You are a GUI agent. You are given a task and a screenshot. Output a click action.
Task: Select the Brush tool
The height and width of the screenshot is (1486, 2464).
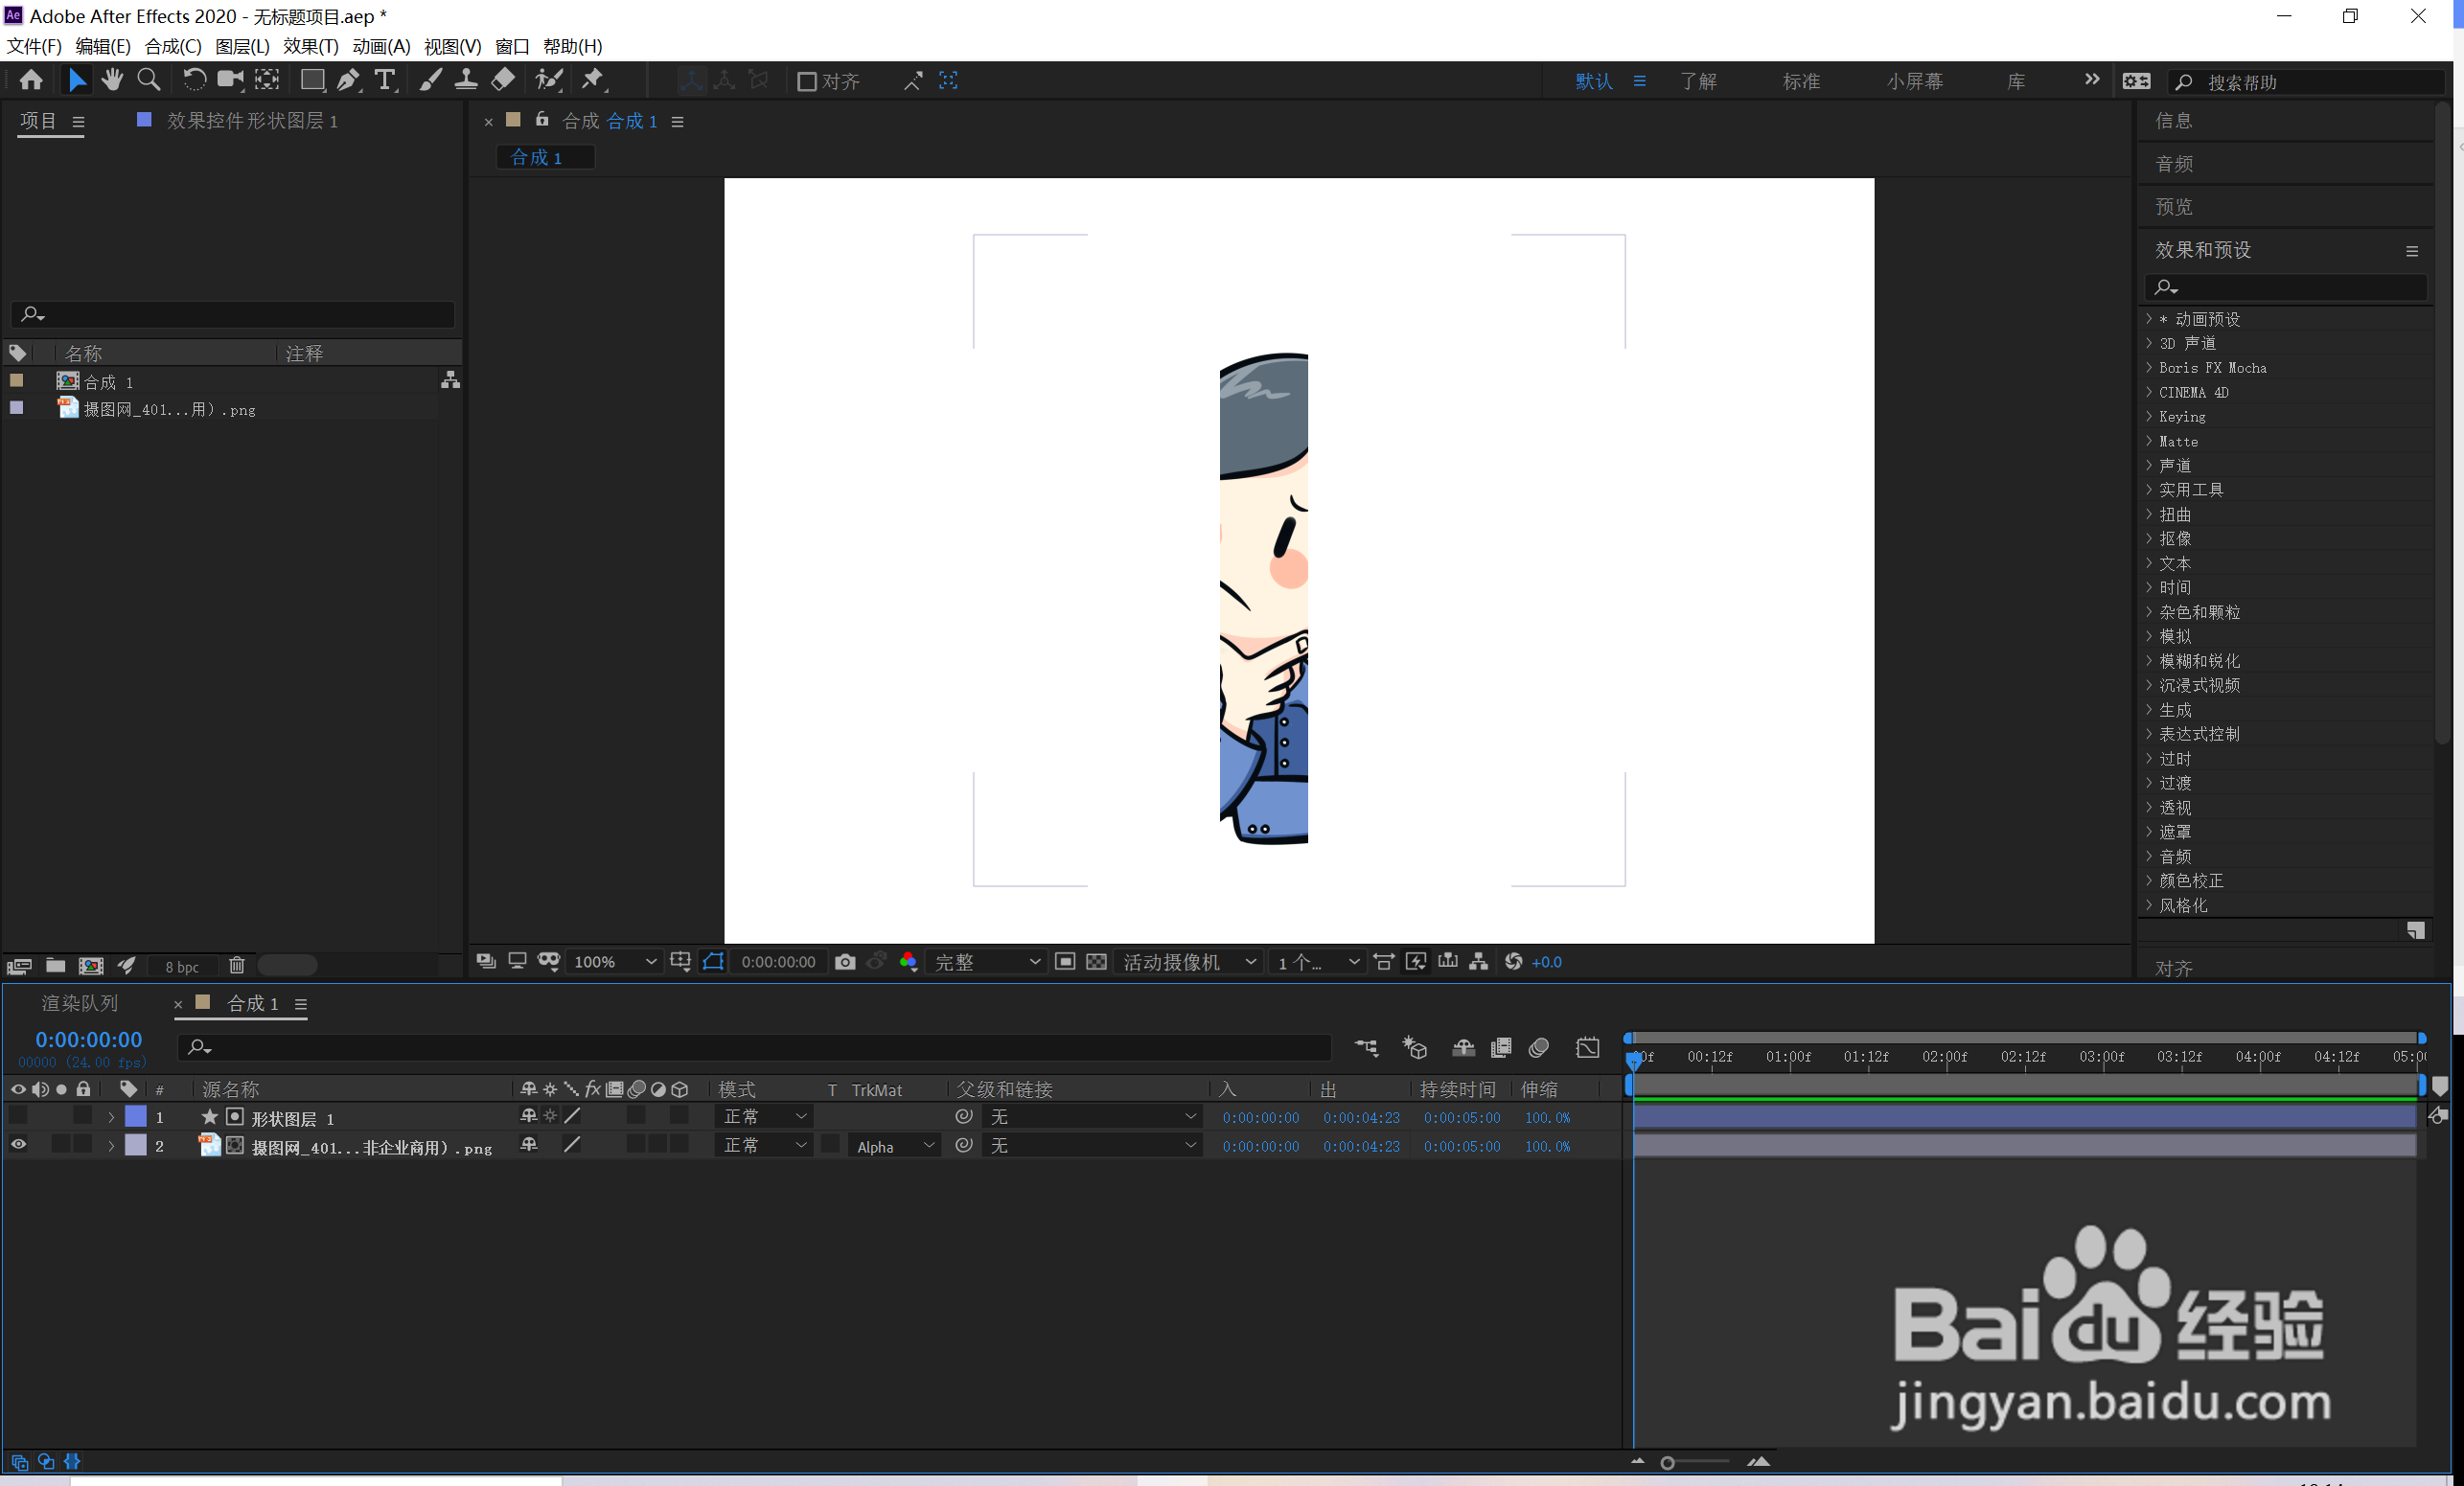[430, 80]
